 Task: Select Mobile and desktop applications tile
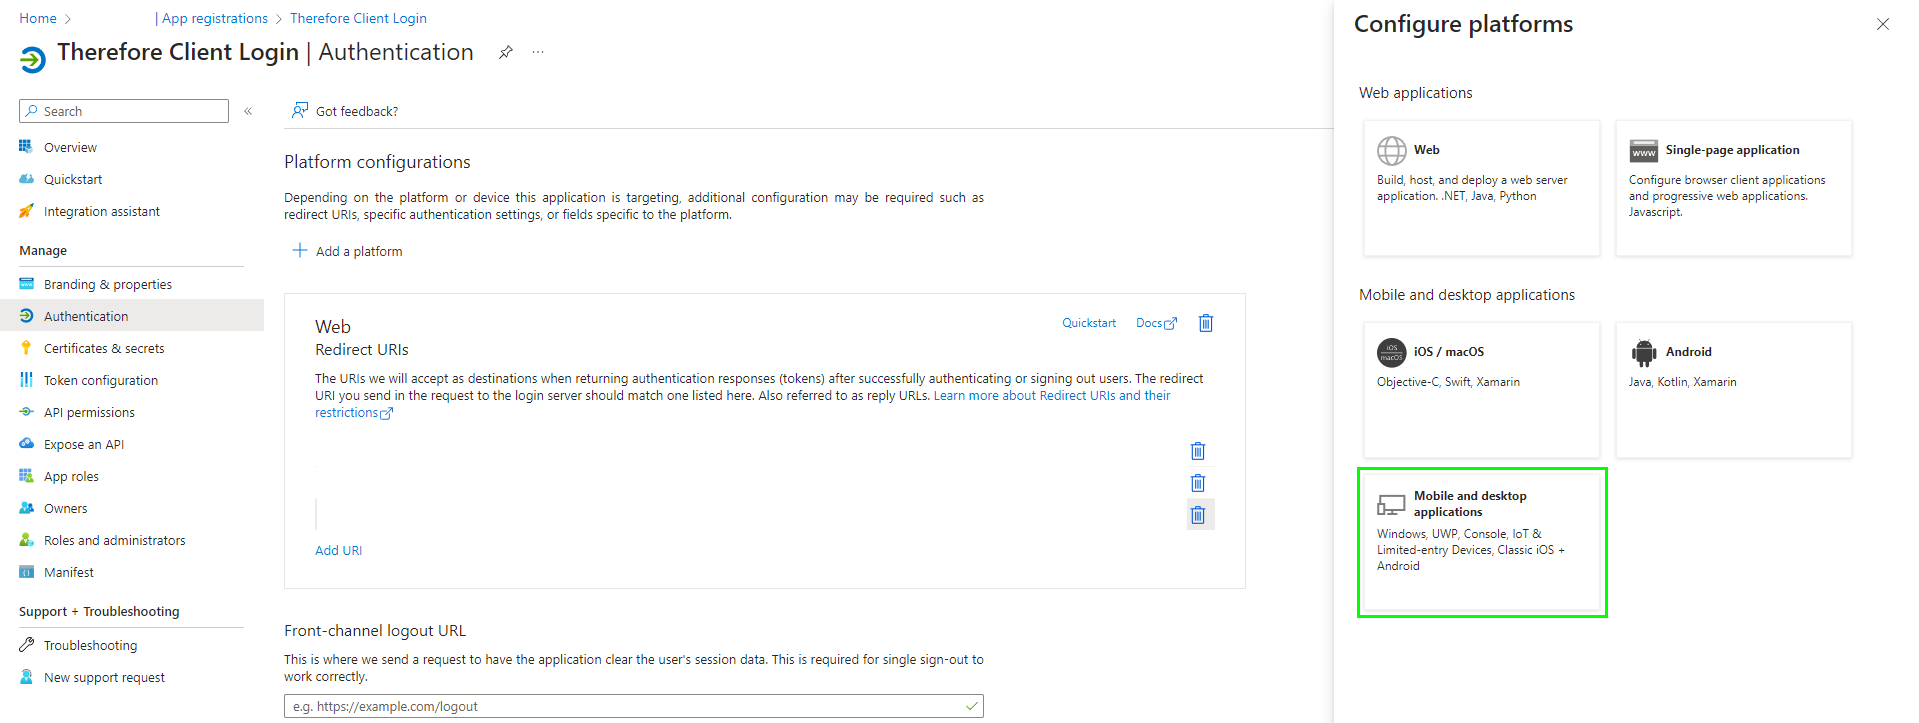coord(1481,541)
